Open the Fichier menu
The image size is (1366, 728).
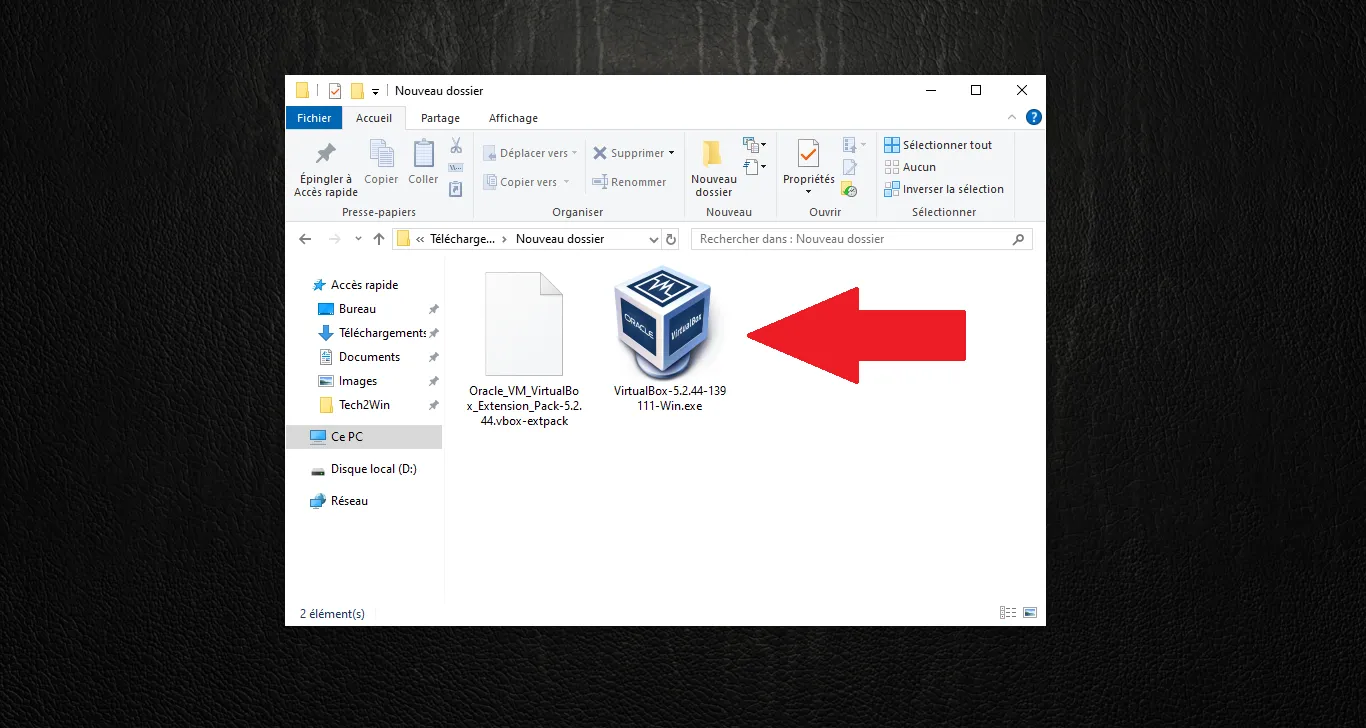313,117
